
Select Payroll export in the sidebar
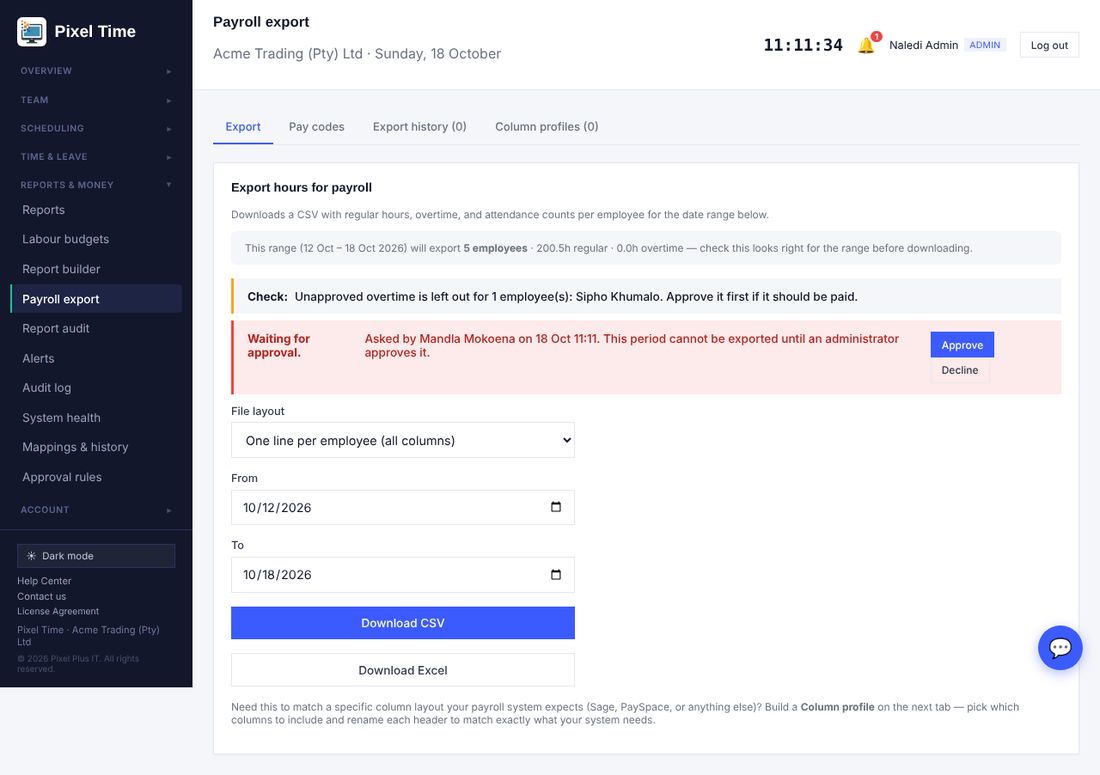coord(96,299)
